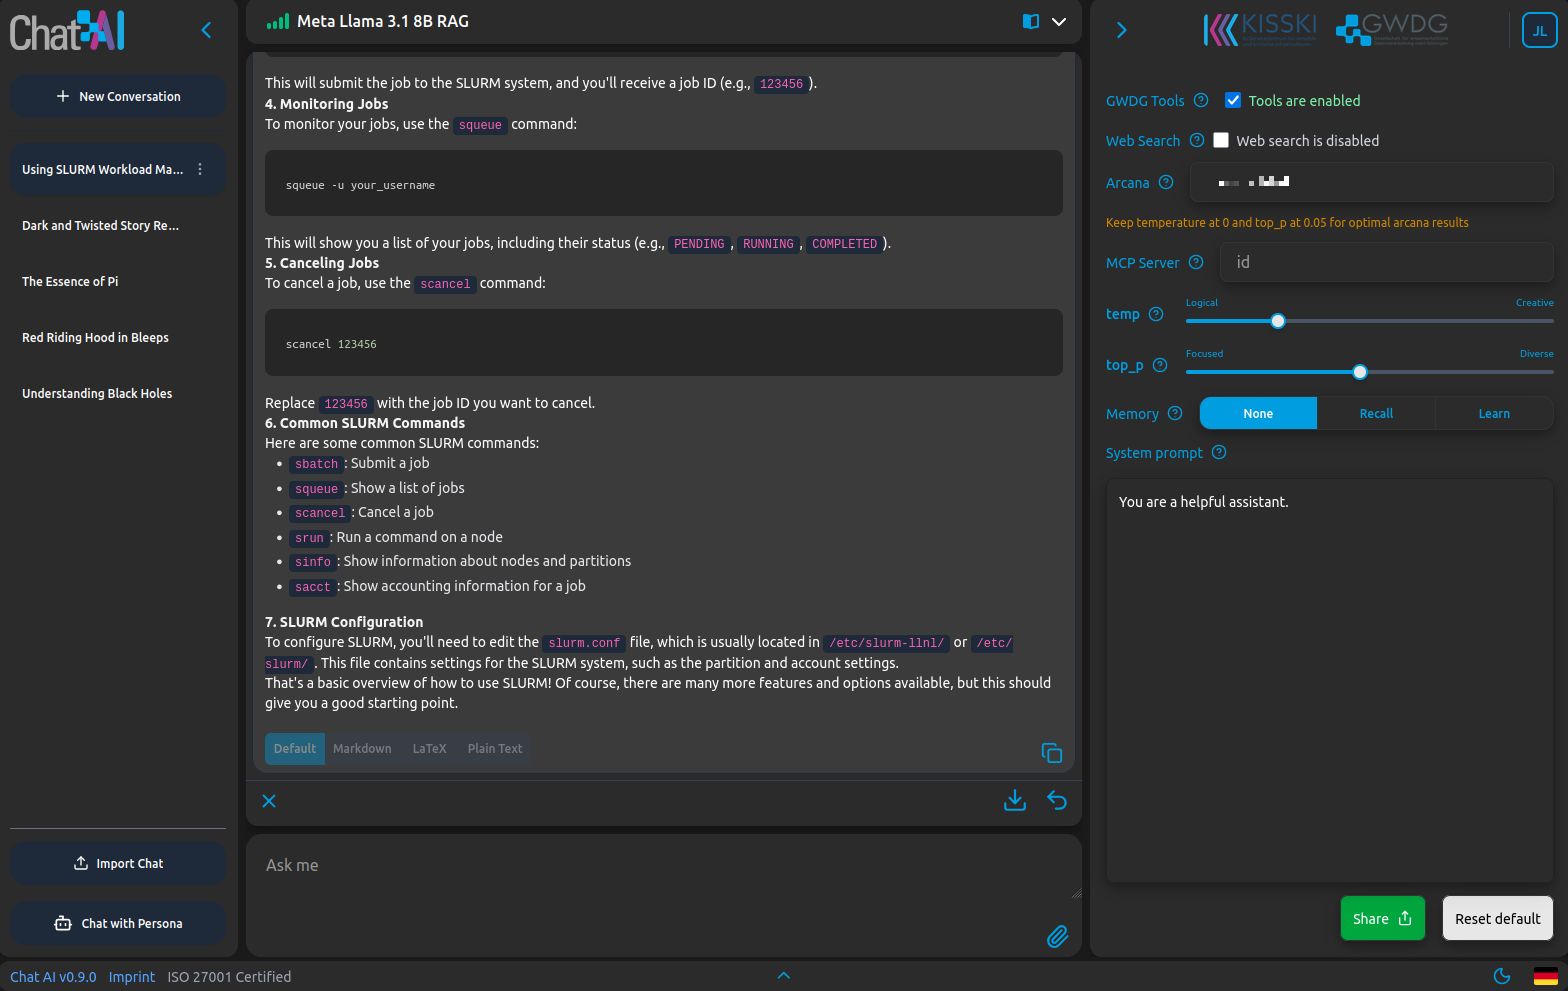Viewport: 1568px width, 991px height.
Task: Toggle dark mode moon icon
Action: 1501,976
